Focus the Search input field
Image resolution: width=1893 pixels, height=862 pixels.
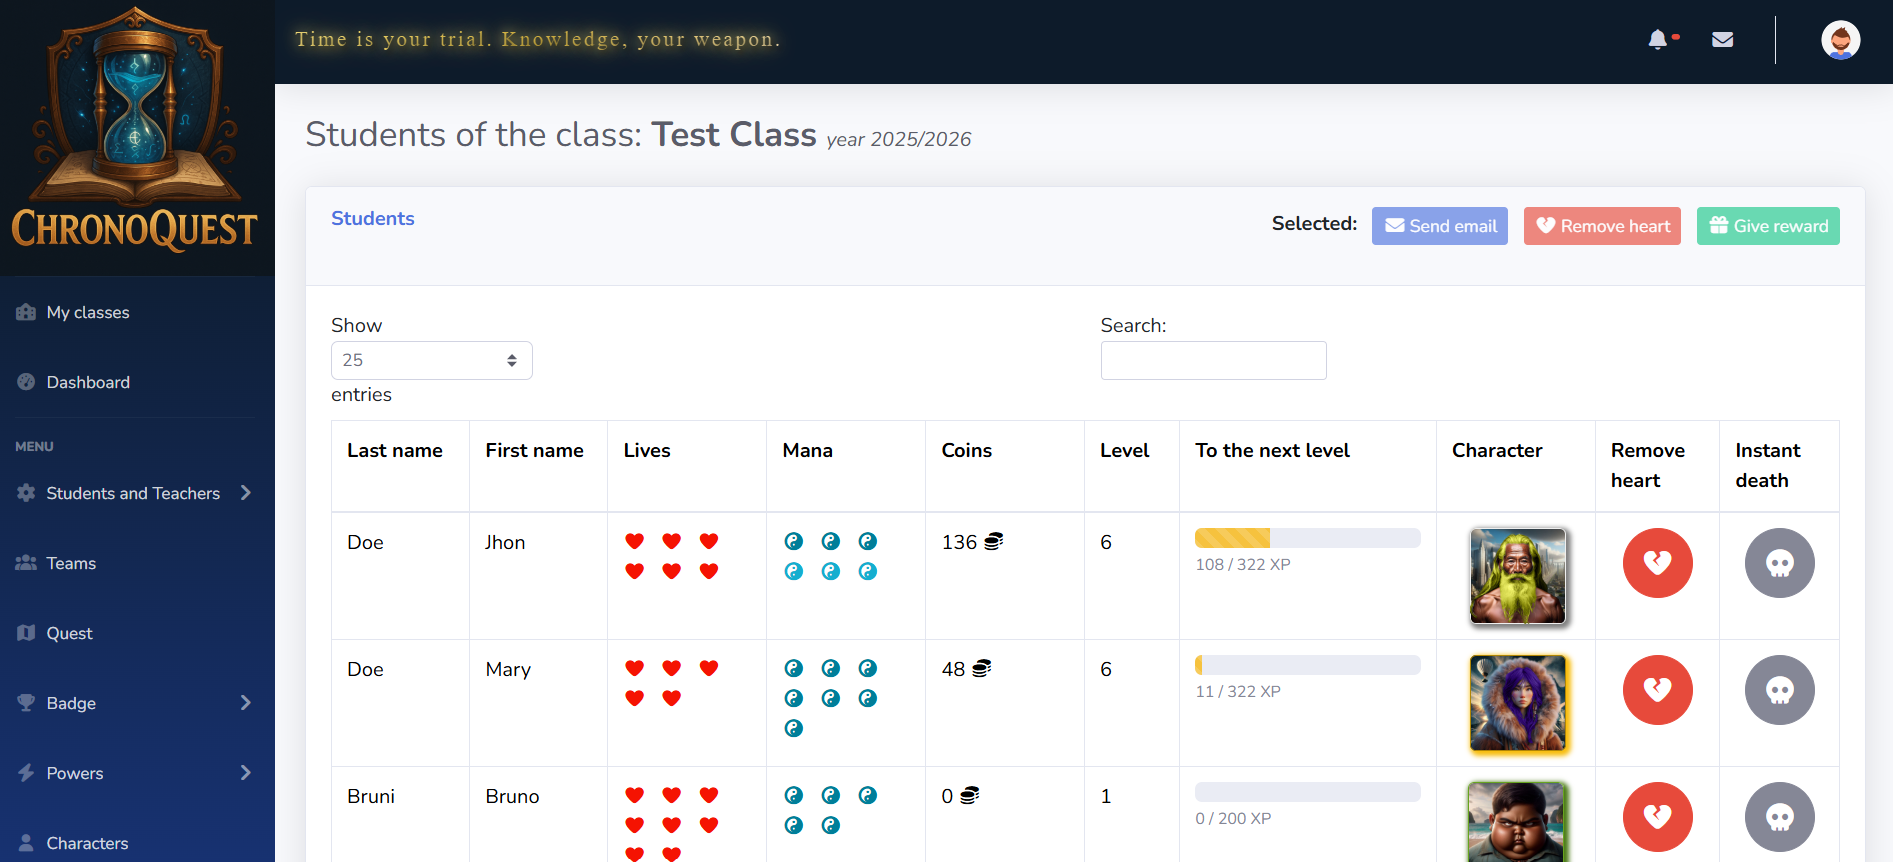point(1213,360)
